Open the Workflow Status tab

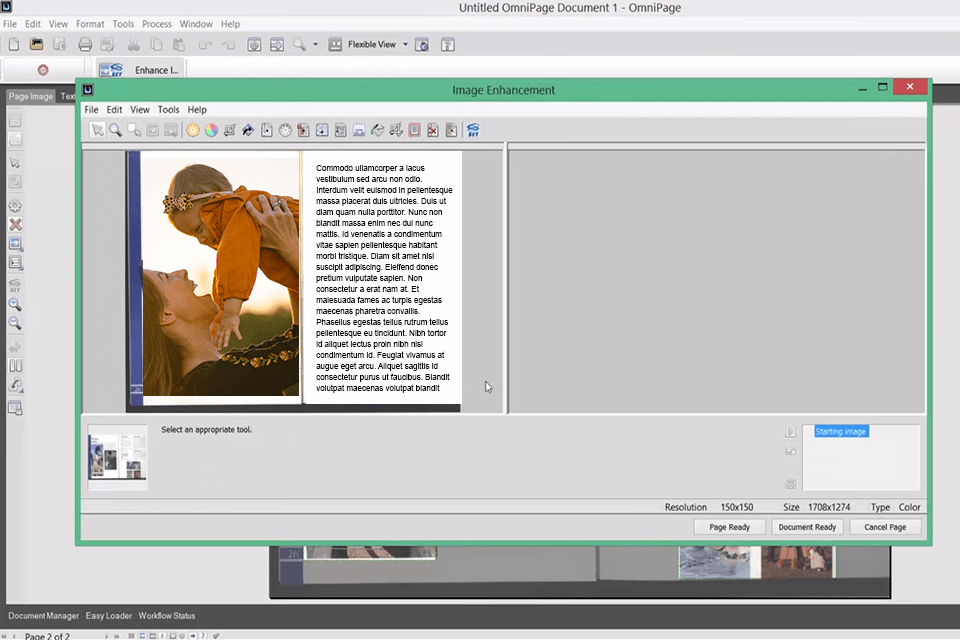pyautogui.click(x=167, y=616)
